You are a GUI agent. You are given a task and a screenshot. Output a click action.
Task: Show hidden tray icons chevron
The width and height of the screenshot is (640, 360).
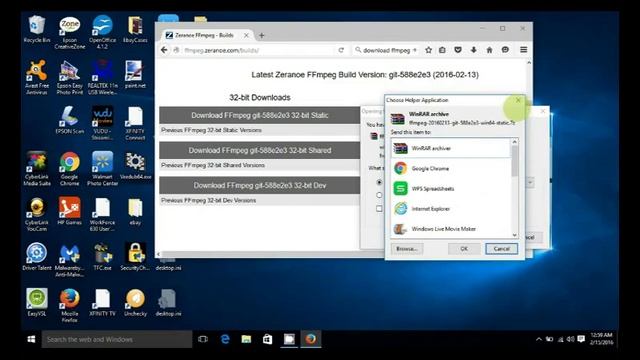(539, 339)
